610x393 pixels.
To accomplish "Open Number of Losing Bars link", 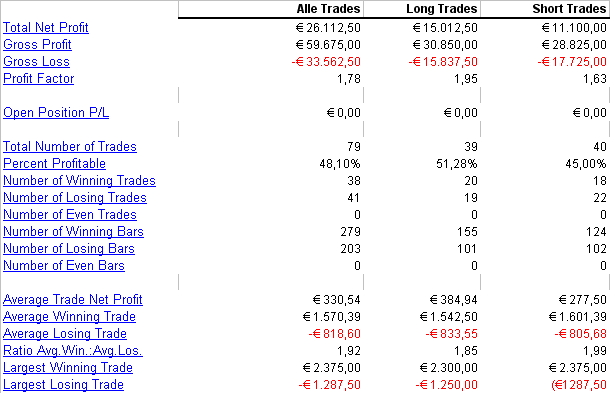I will pyautogui.click(x=69, y=249).
